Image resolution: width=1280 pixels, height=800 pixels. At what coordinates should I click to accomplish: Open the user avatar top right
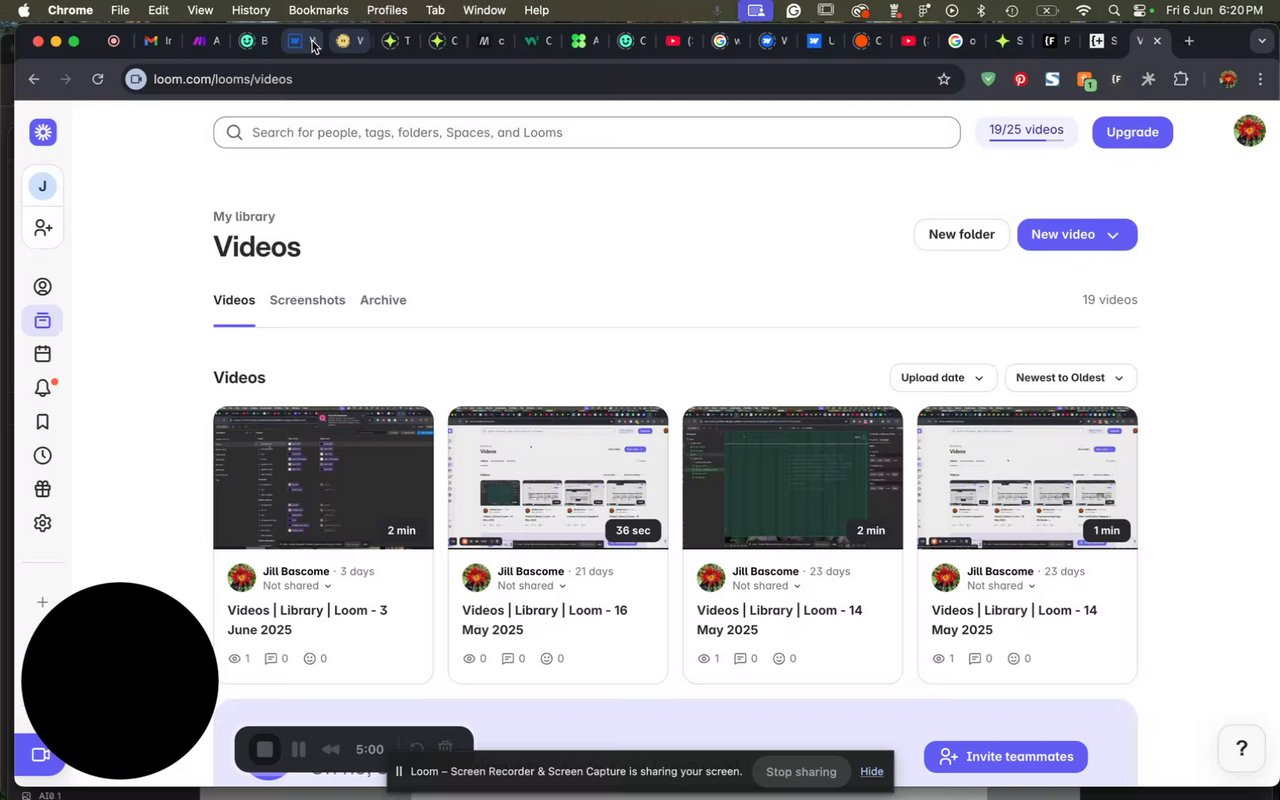coord(1249,131)
